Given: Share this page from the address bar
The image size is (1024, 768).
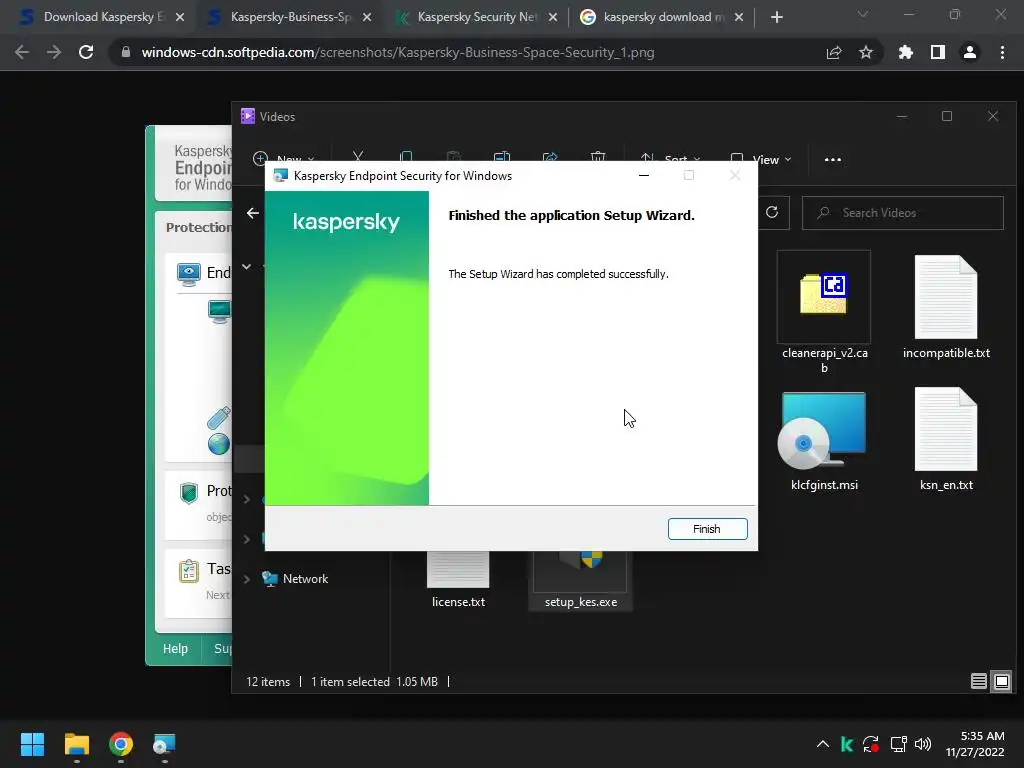Looking at the screenshot, I should [834, 52].
